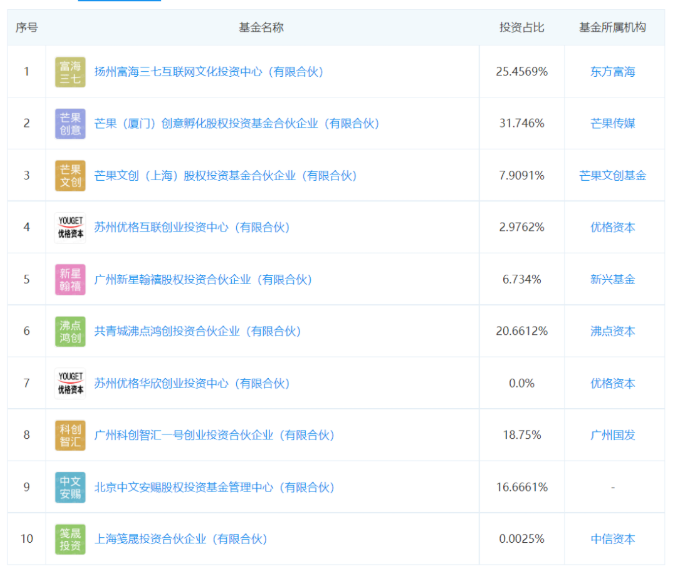
Task: Open 上海笺晟投资合伙企业 link
Action: (181, 539)
